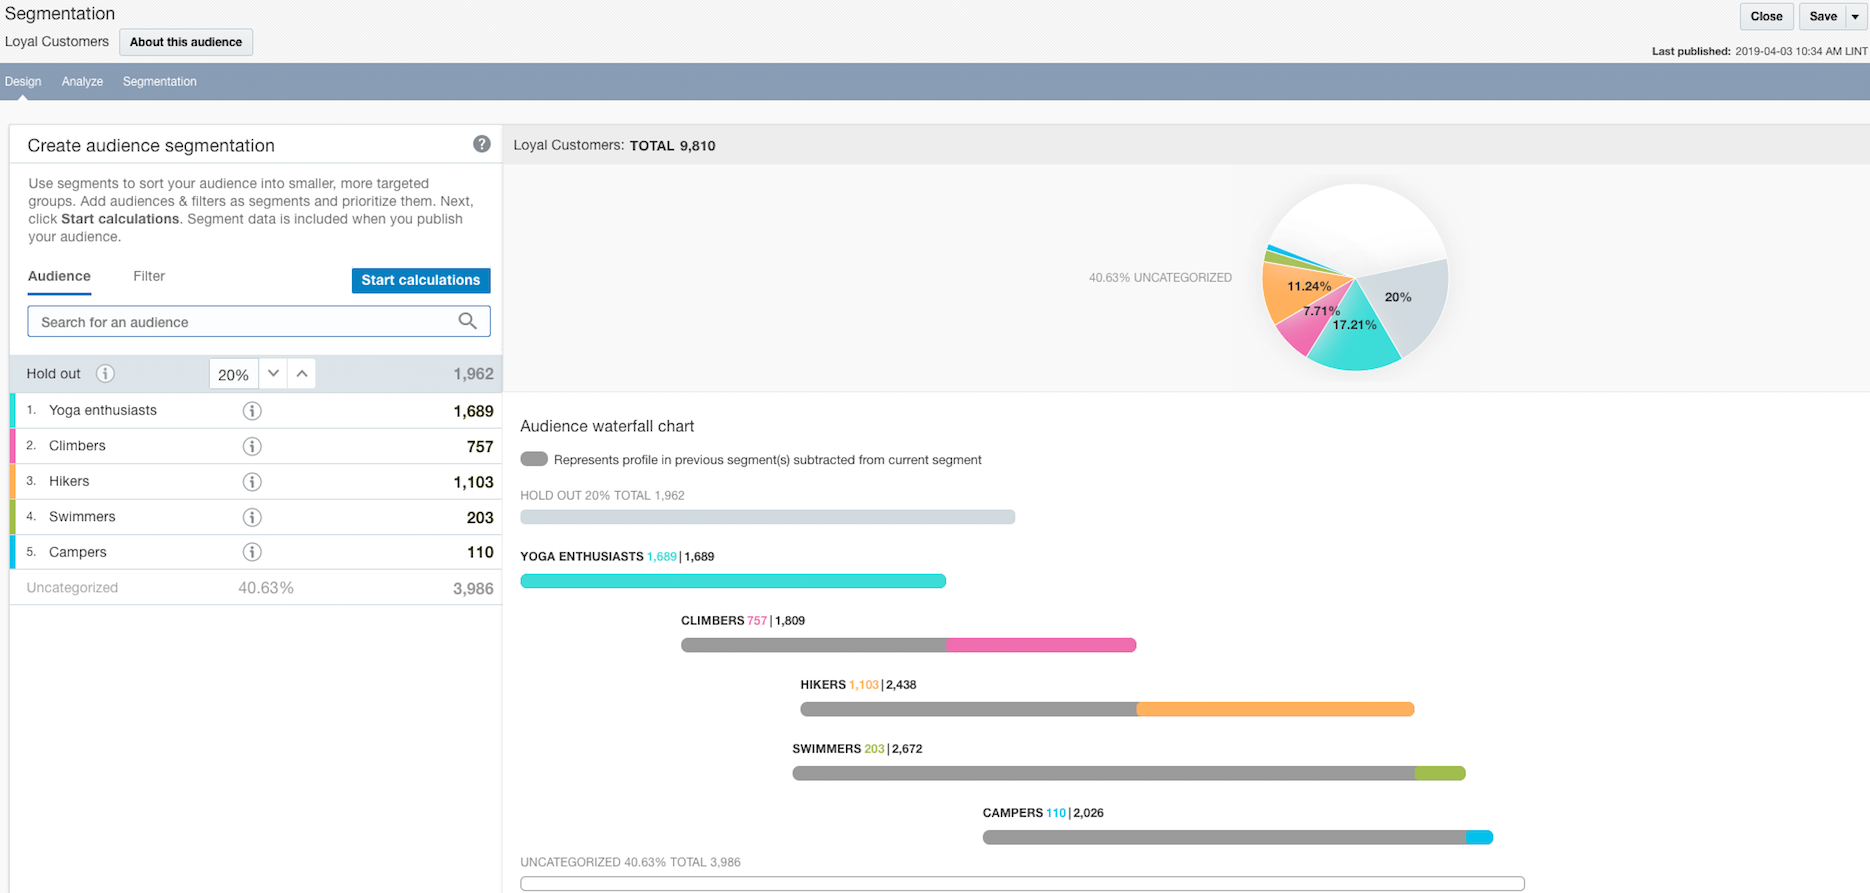Viewport: 1870px width, 893px height.
Task: Click the teal 17.21% pie slice
Action: coord(1356,335)
